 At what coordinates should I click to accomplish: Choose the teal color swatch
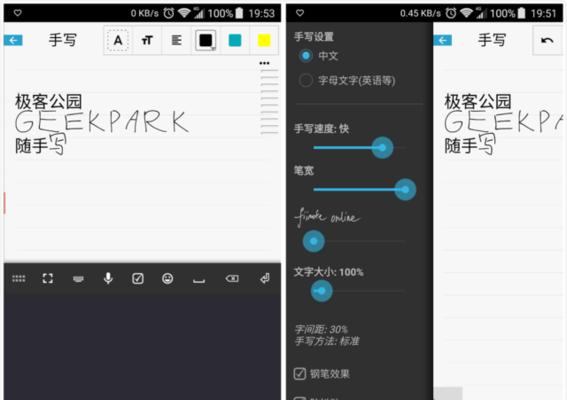(x=235, y=40)
